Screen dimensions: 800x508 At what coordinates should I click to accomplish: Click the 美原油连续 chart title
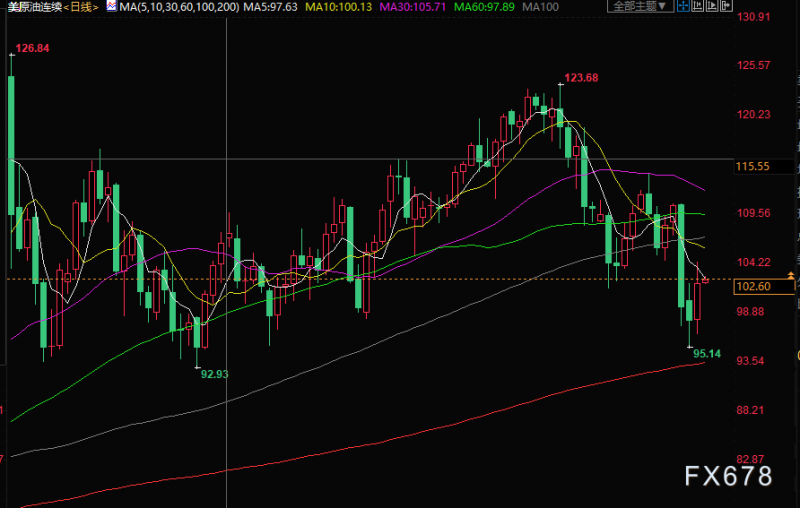34,7
